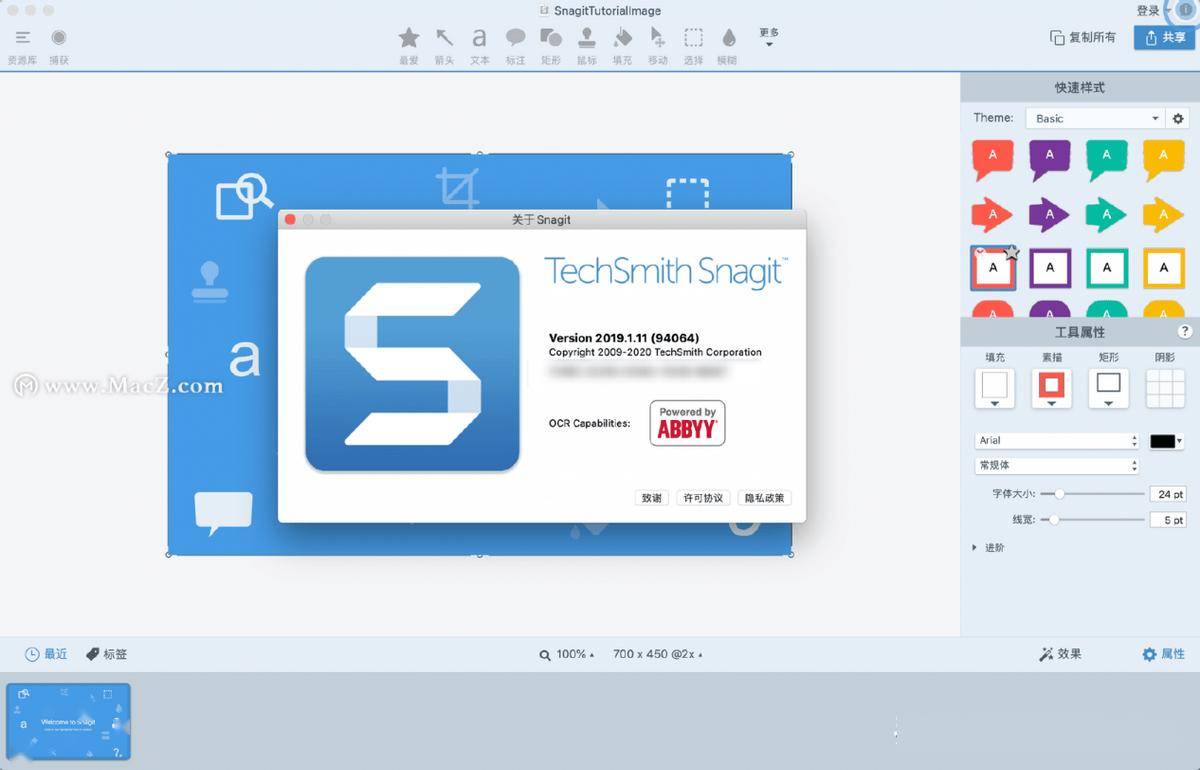
Task: Select the 选择 selection tool
Action: [693, 46]
